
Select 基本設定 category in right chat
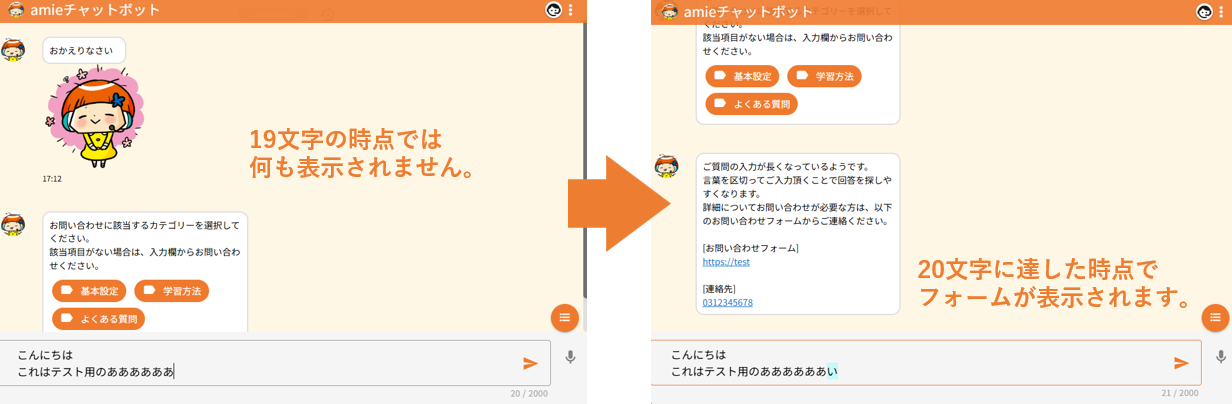742,76
